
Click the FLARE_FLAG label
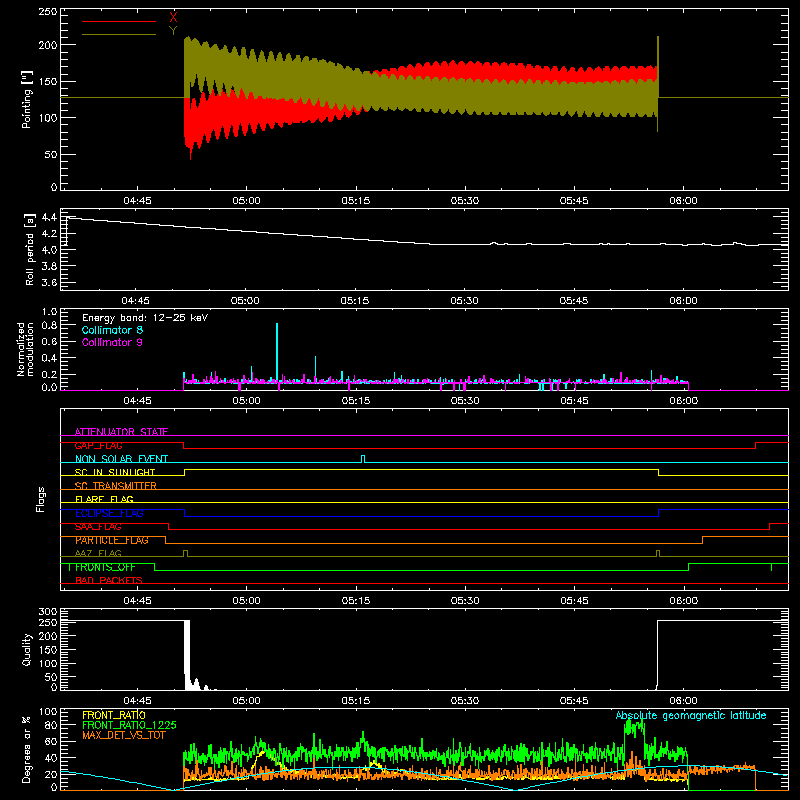click(104, 499)
